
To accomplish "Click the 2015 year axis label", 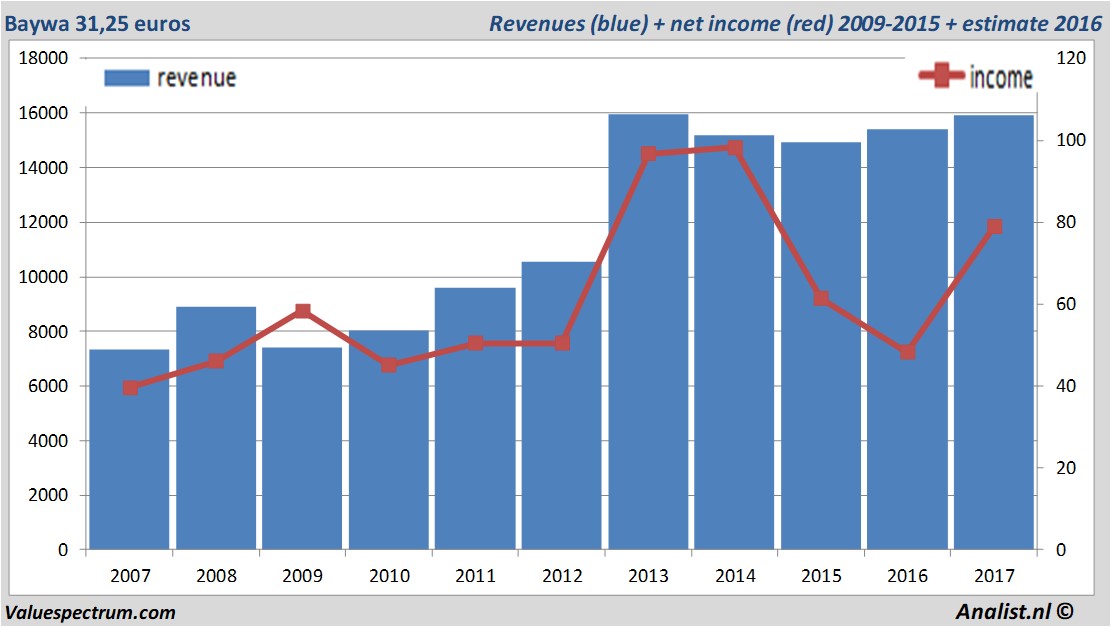I will coord(821,576).
